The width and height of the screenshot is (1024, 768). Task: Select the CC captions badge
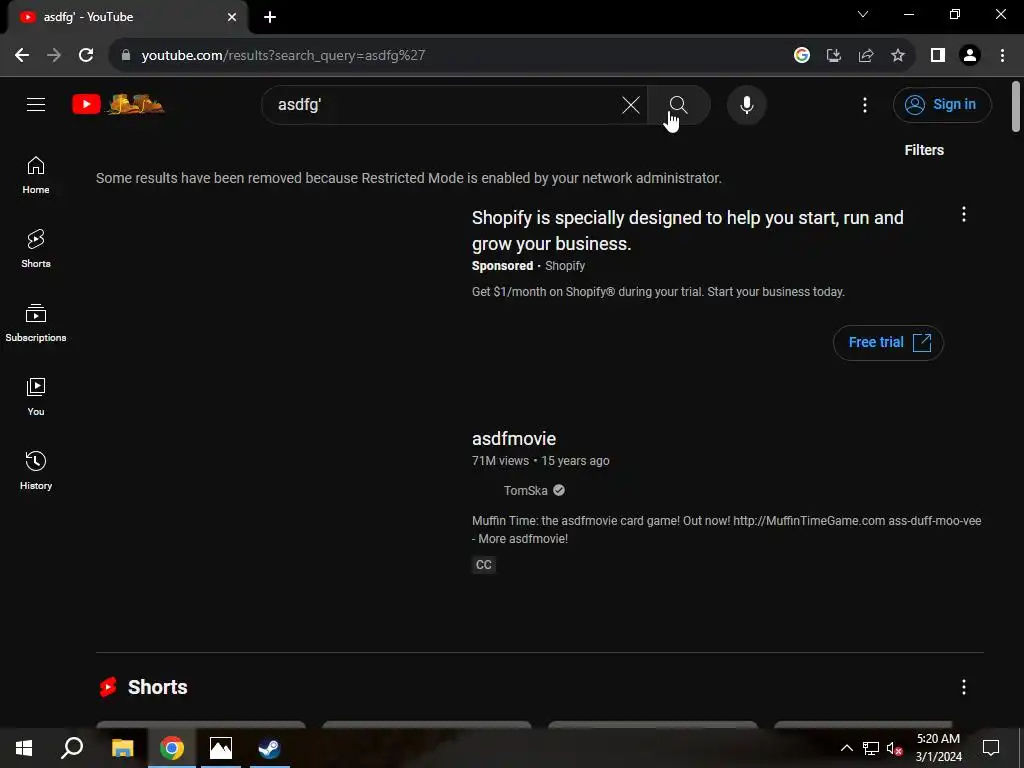click(483, 565)
